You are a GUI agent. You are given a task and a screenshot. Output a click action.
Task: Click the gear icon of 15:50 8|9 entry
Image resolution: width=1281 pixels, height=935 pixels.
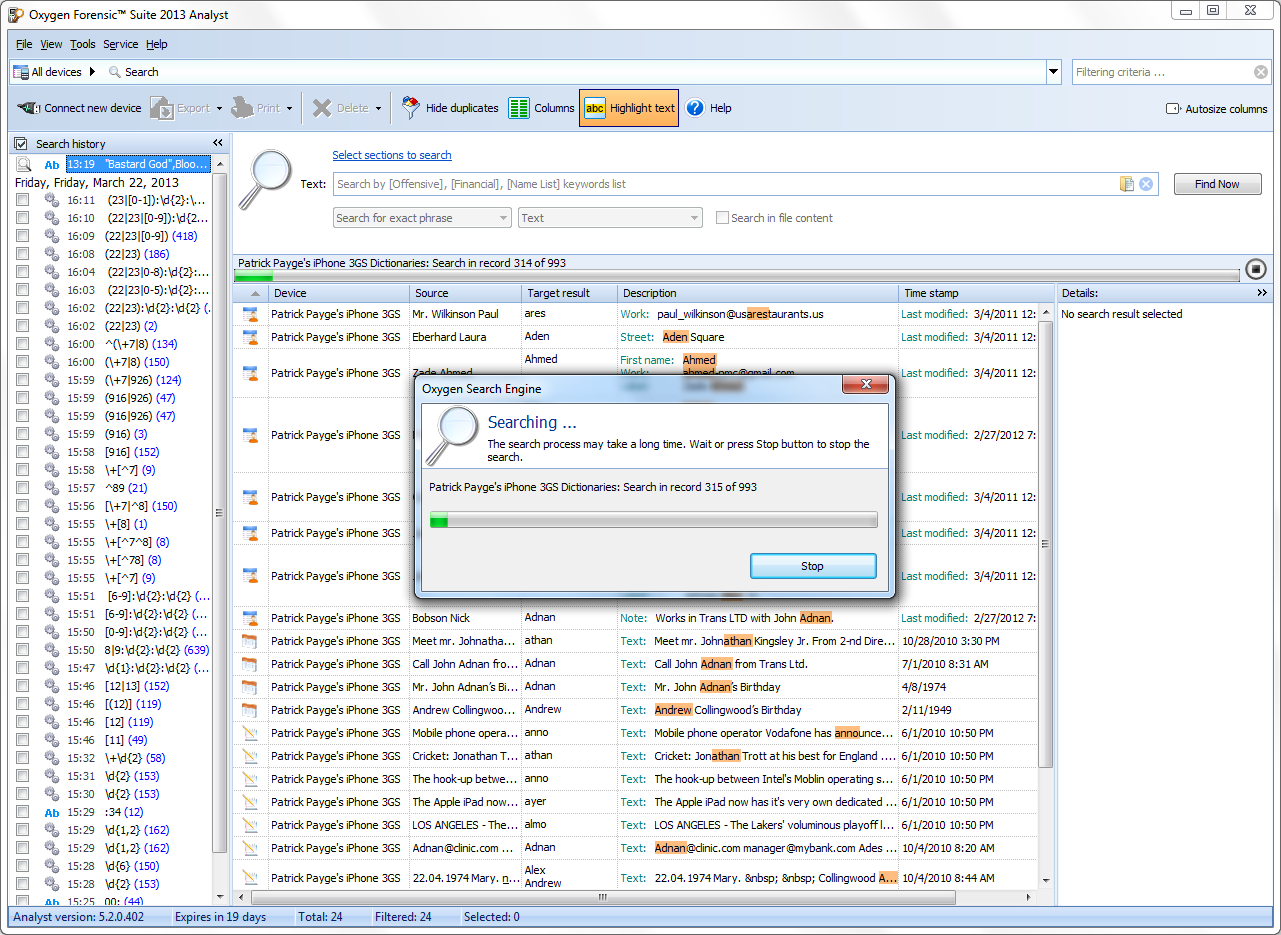coord(52,650)
